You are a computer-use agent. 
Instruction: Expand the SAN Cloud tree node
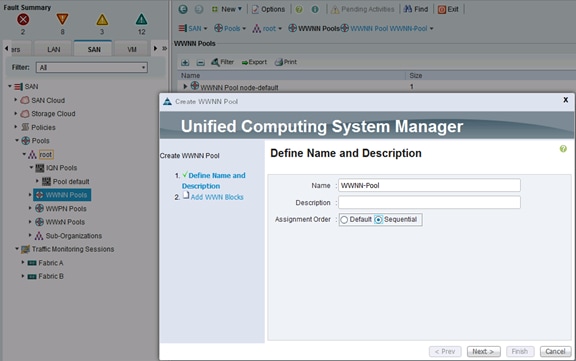(x=15, y=100)
